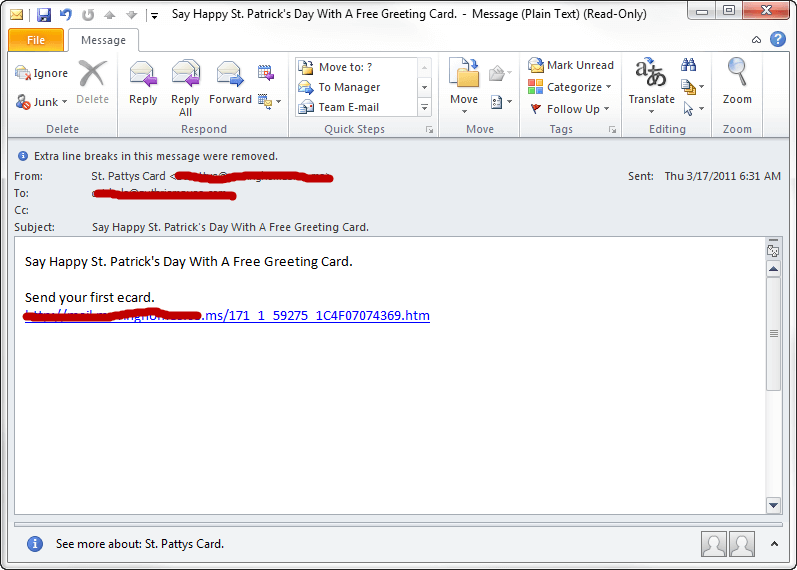
Task: Open the Related items dropdown
Action: pyautogui.click(x=692, y=87)
